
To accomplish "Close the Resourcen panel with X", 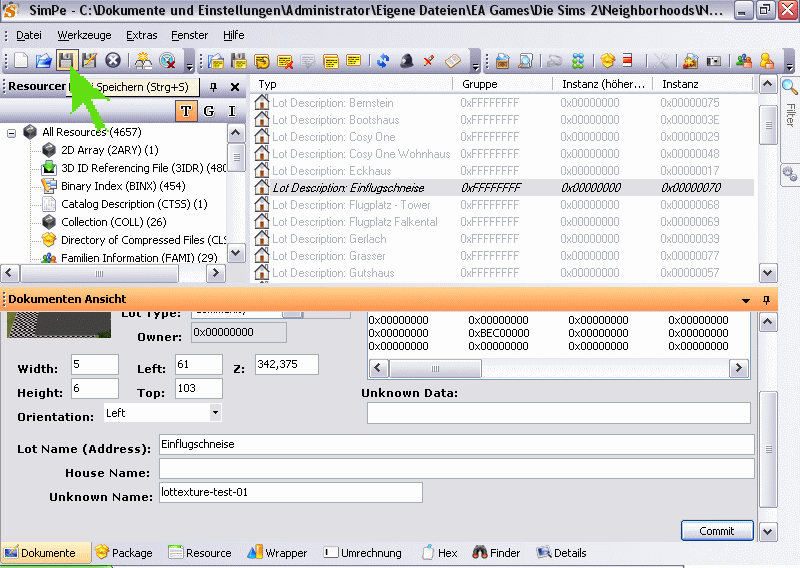I will (235, 87).
